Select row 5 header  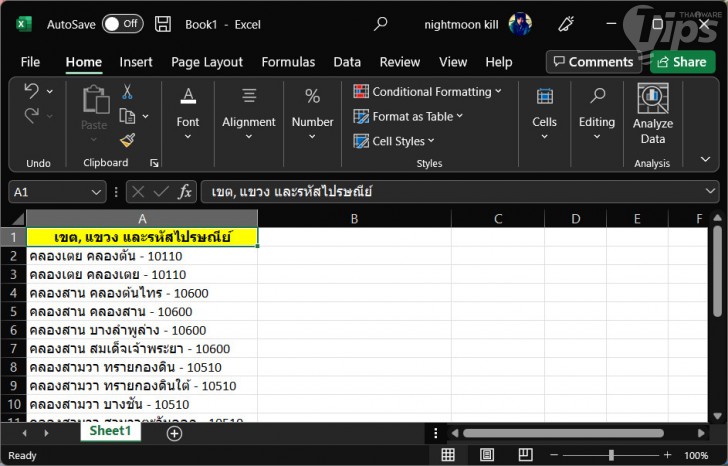click(x=13, y=311)
